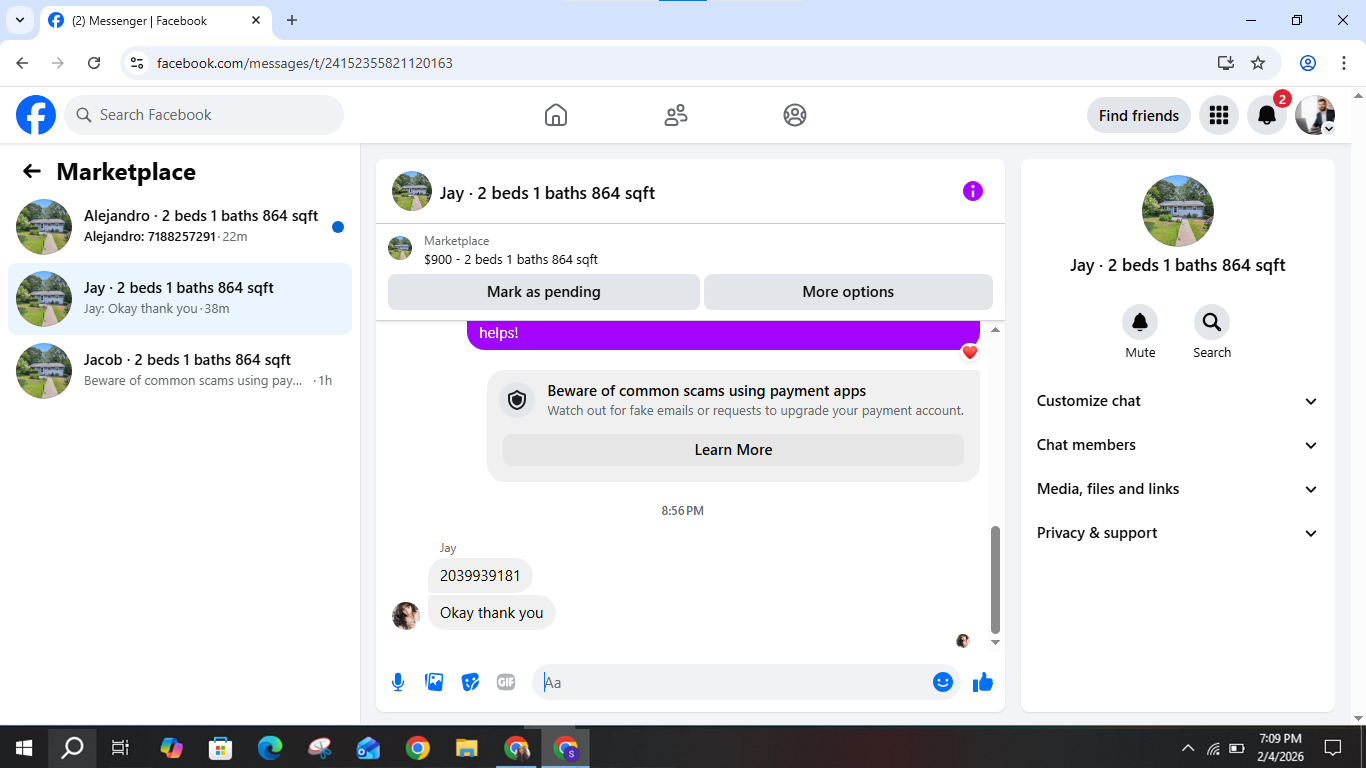Go back using the Marketplace back arrow
Viewport: 1366px width, 768px height.
(x=32, y=171)
